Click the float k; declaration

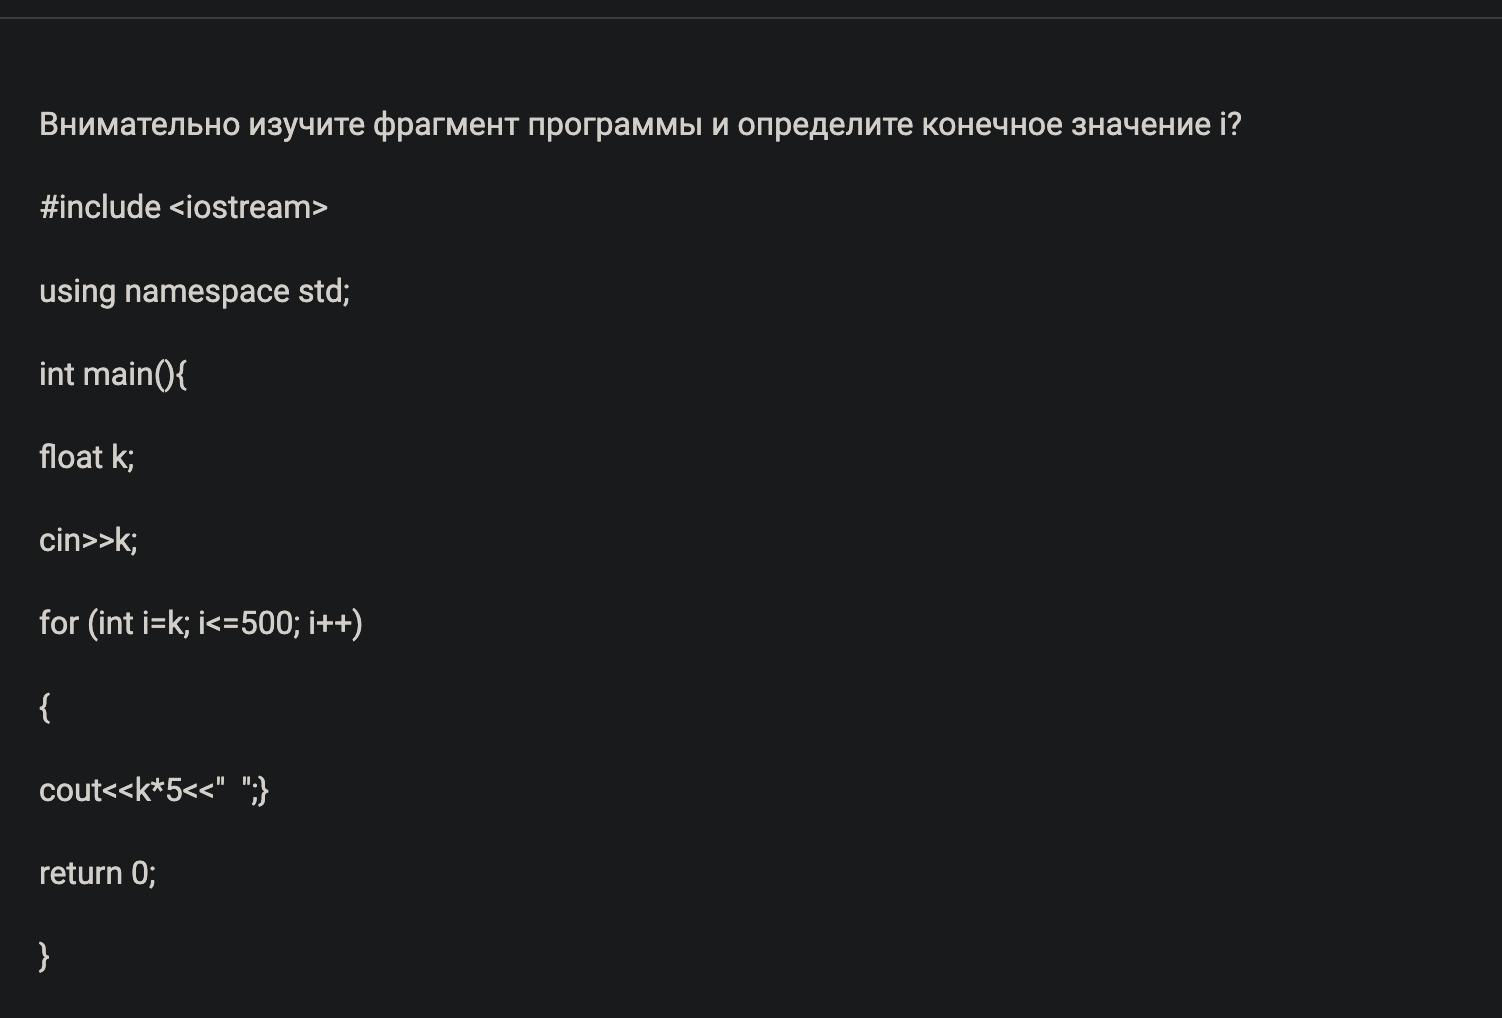[x=86, y=457]
